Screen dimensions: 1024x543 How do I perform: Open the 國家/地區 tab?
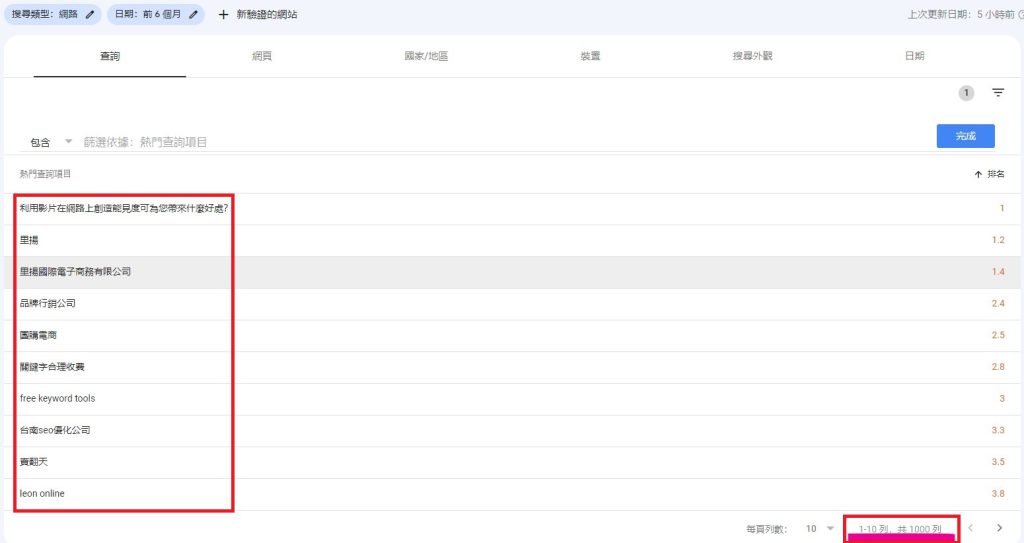click(426, 56)
